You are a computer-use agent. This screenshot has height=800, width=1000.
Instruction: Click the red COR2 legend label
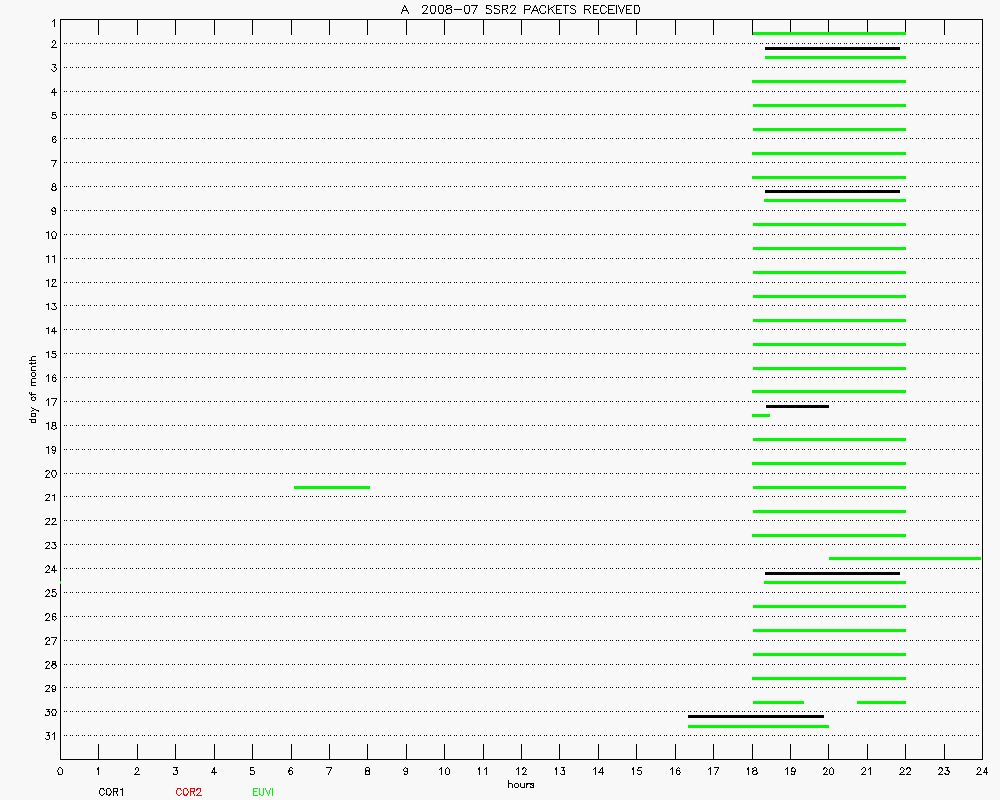point(188,792)
